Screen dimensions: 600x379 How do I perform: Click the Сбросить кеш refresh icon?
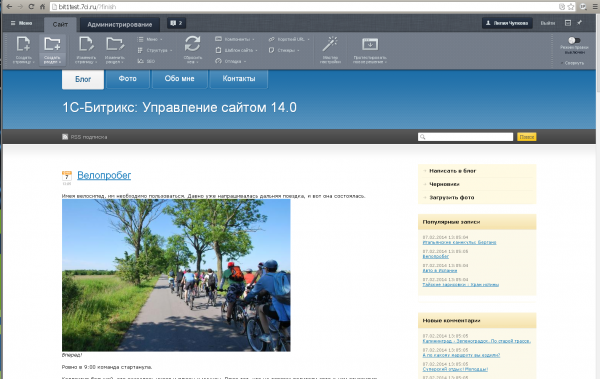pyautogui.click(x=192, y=43)
